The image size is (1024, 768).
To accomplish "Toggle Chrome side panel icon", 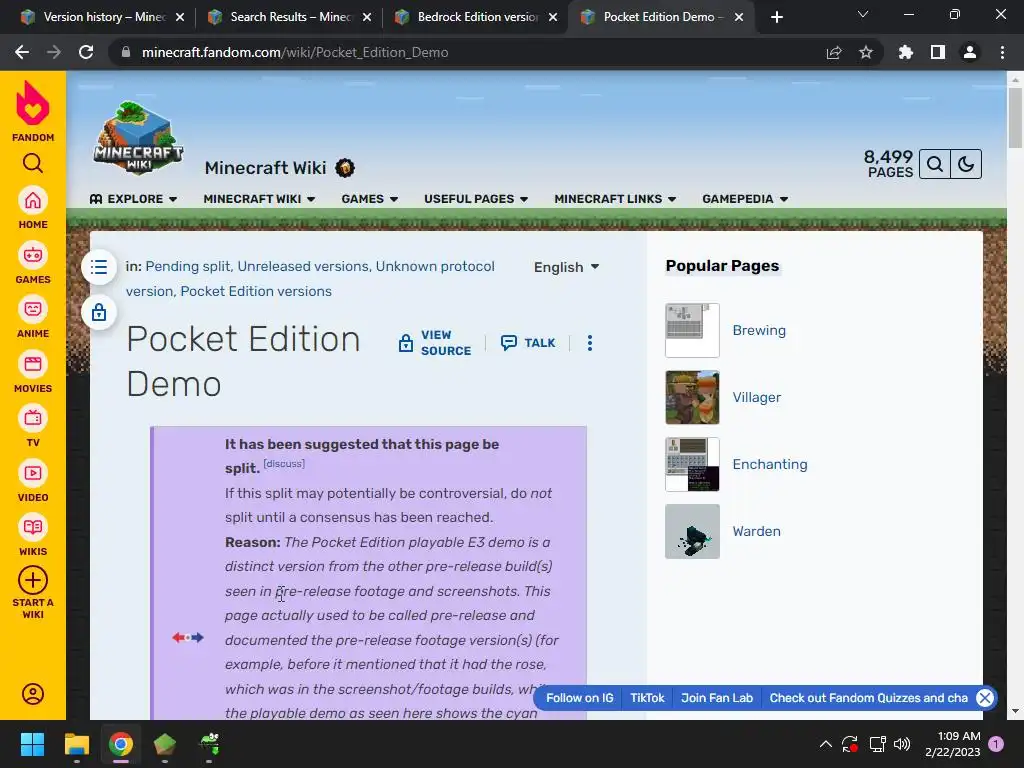I will click(x=938, y=52).
